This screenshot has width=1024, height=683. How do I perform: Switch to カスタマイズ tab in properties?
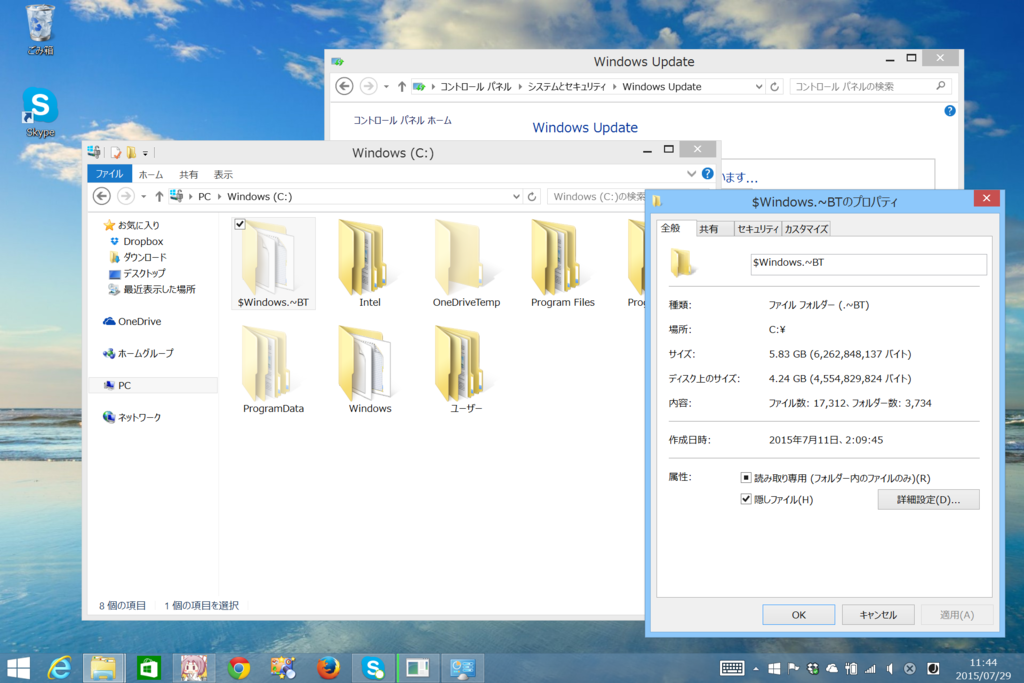[806, 229]
